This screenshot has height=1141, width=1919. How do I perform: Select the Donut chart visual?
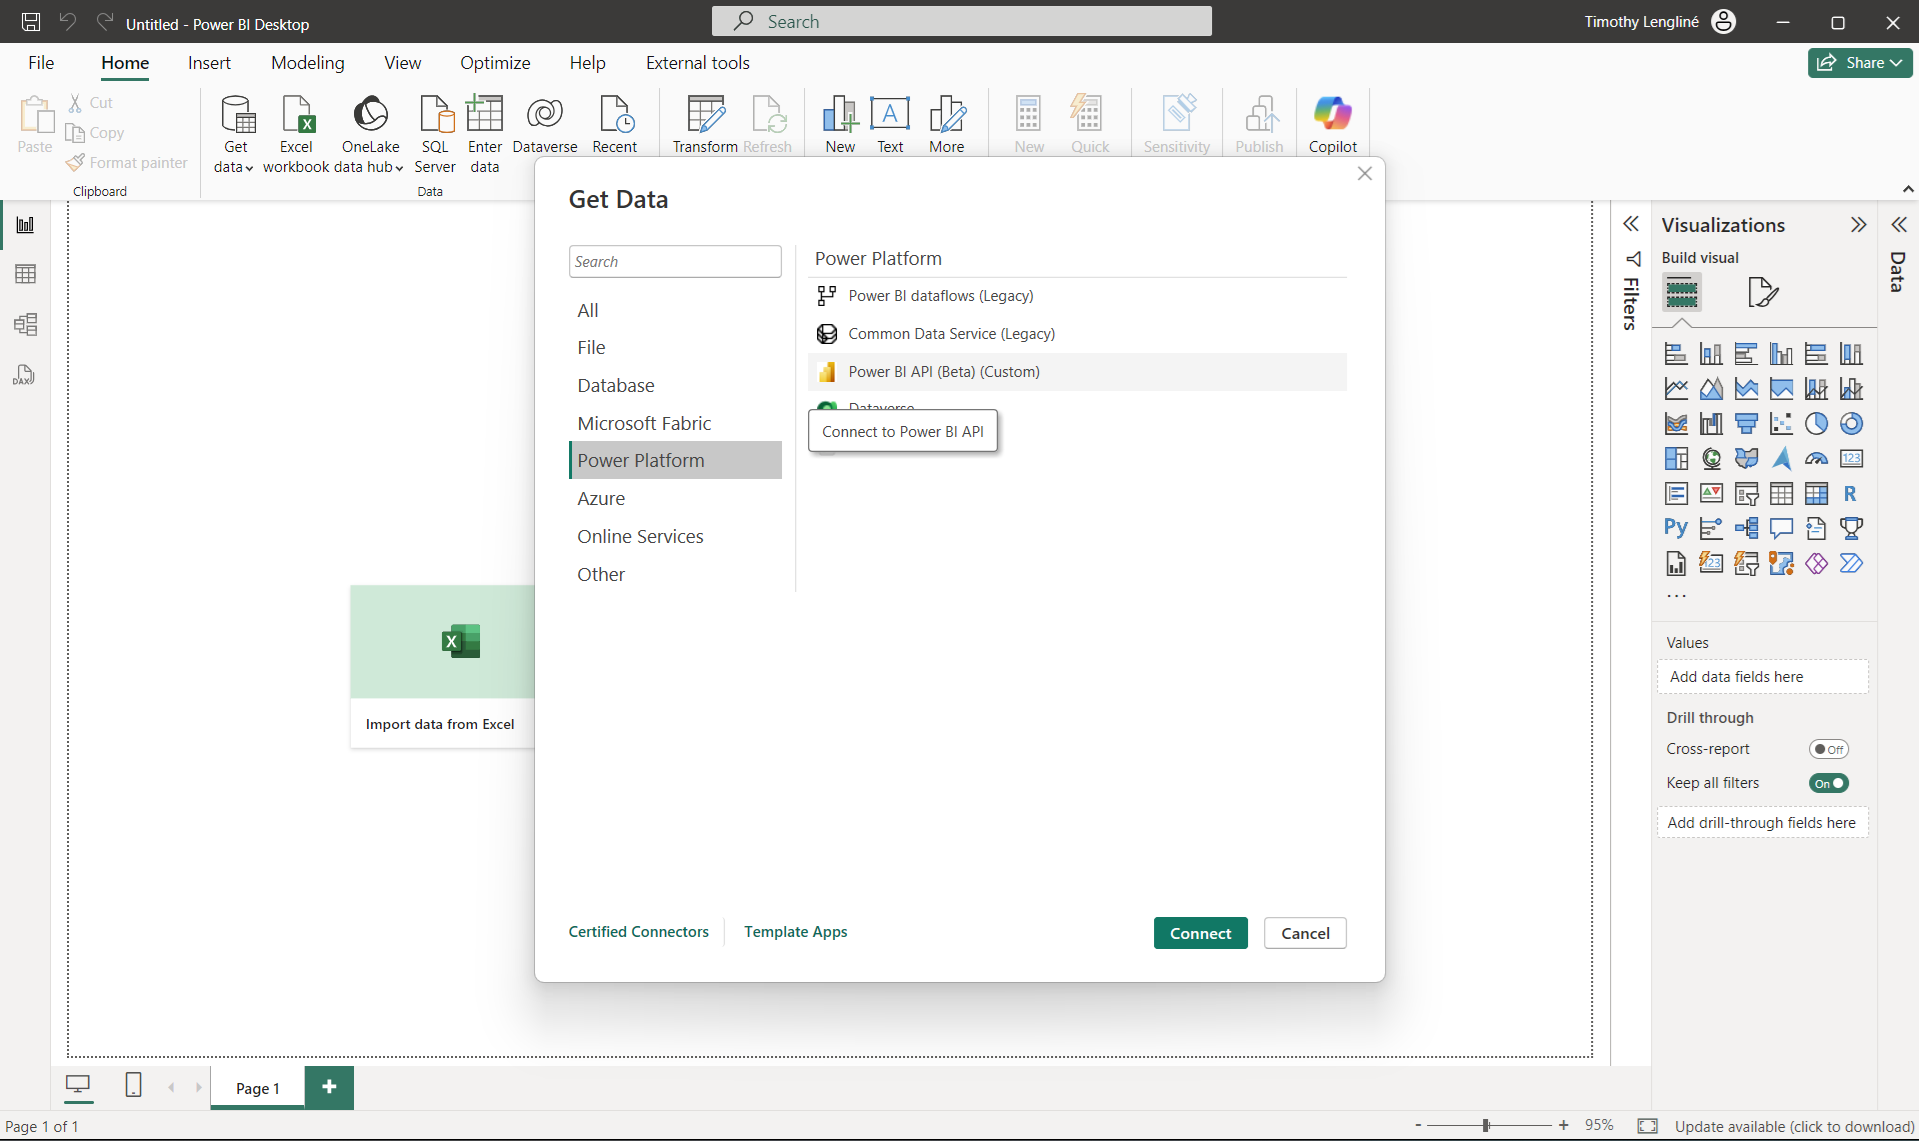click(x=1851, y=424)
